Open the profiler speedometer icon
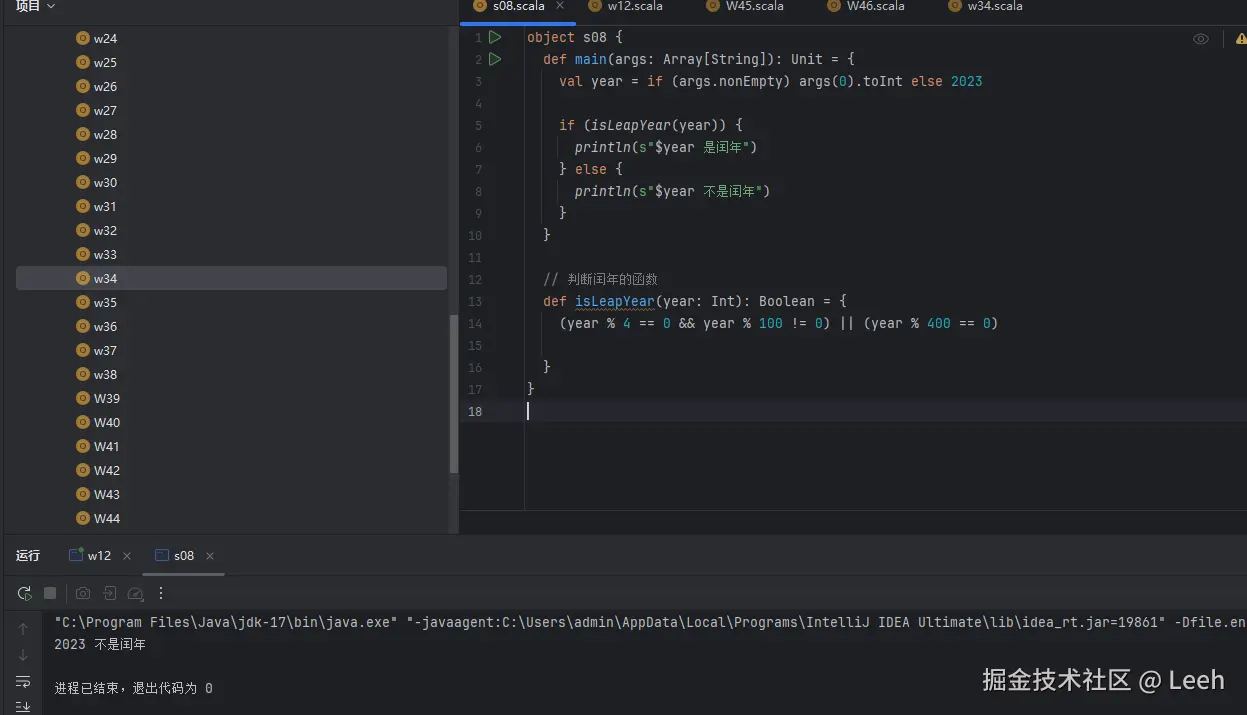The height and width of the screenshot is (715, 1247). pyautogui.click(x=136, y=593)
